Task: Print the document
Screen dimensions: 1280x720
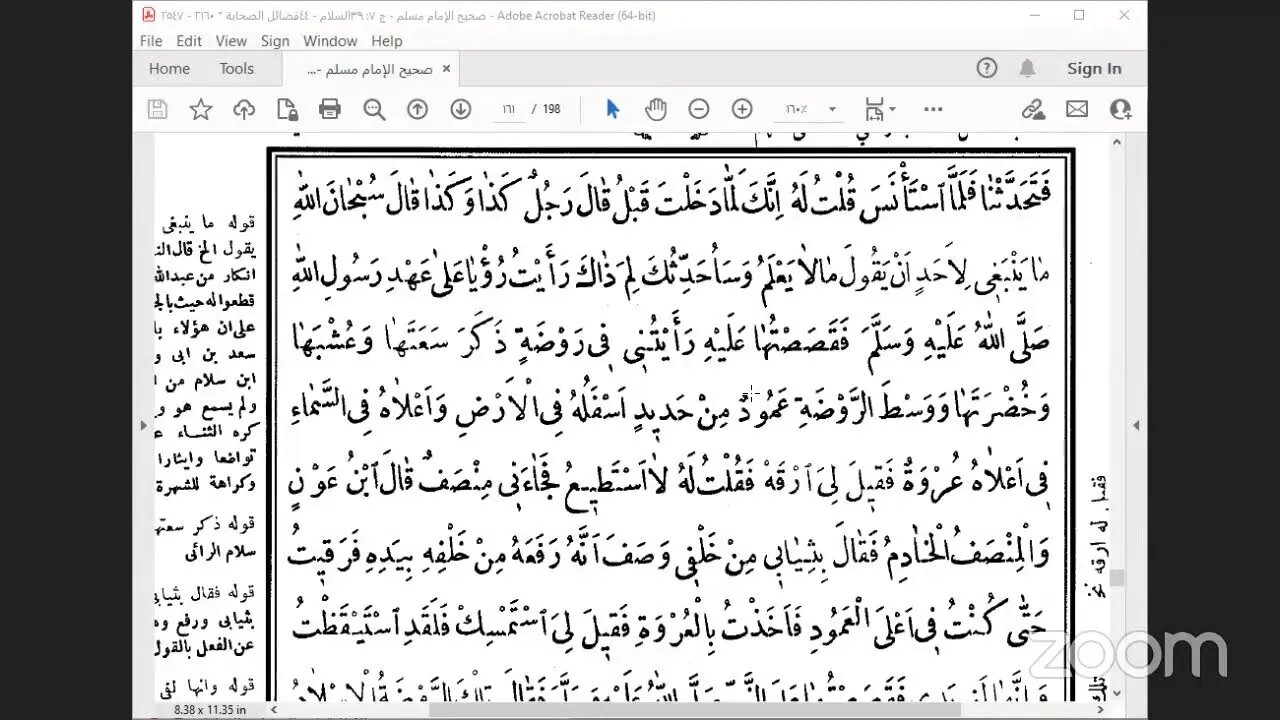Action: pyautogui.click(x=330, y=109)
